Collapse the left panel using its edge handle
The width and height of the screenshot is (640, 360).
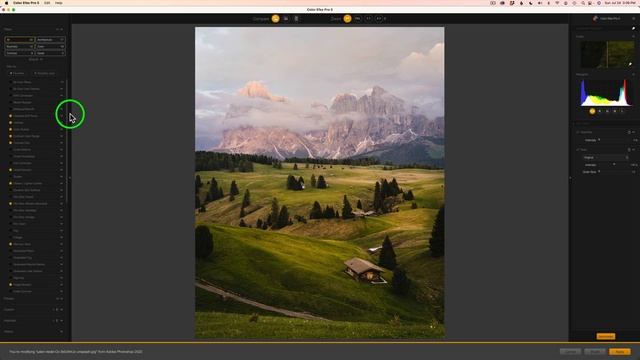70,178
